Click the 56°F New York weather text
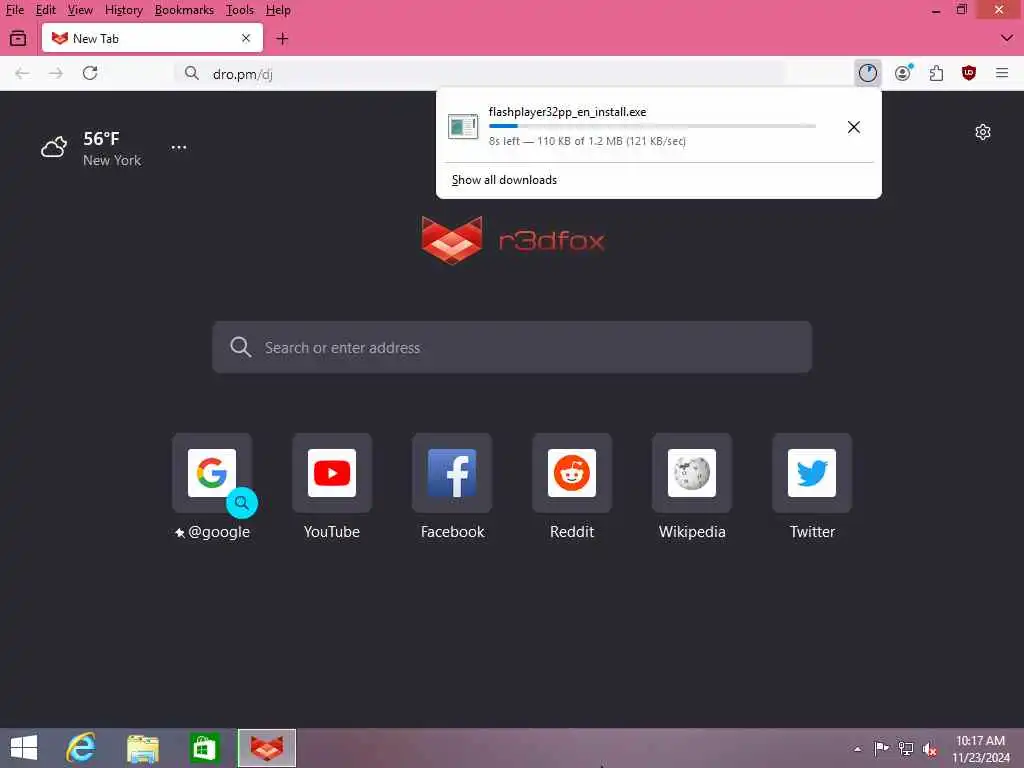Viewport: 1024px width, 768px height. tap(112, 149)
